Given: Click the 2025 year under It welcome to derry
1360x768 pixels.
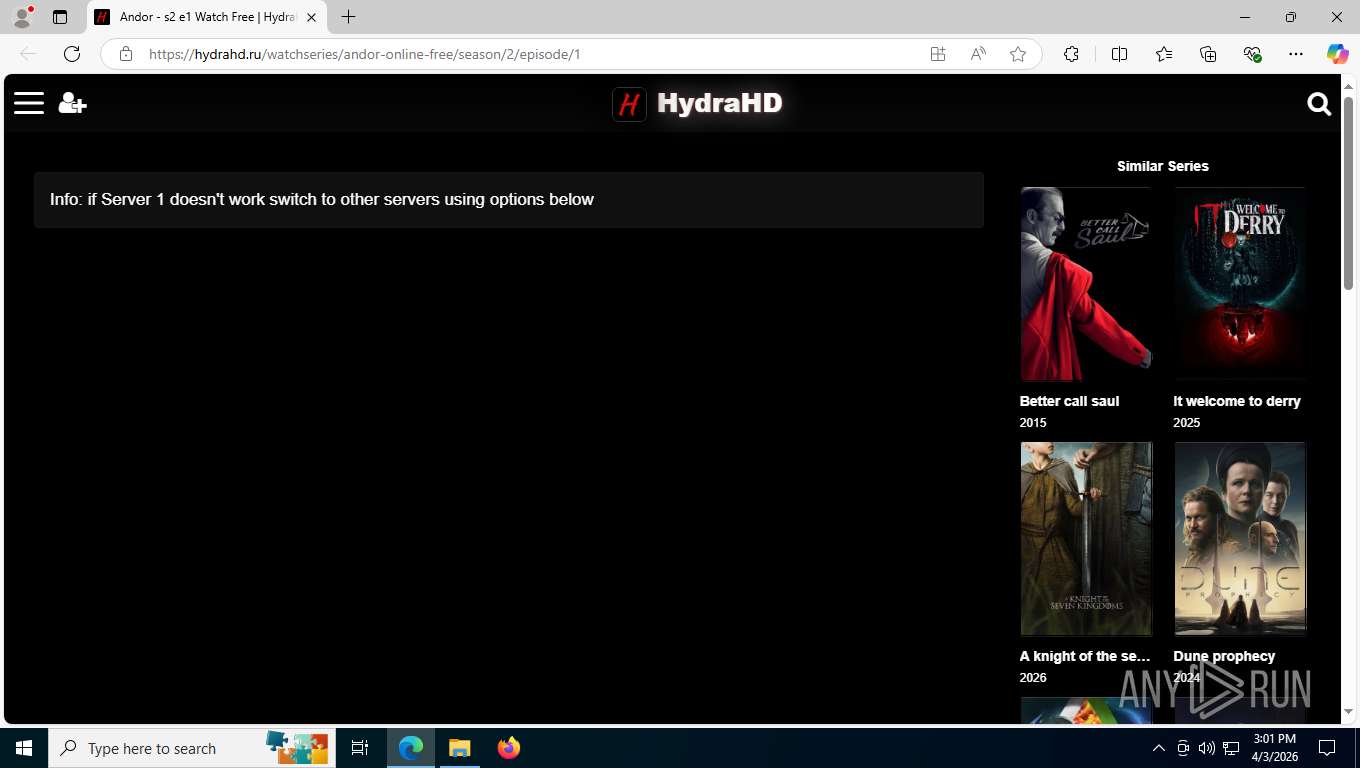Looking at the screenshot, I should (1187, 423).
